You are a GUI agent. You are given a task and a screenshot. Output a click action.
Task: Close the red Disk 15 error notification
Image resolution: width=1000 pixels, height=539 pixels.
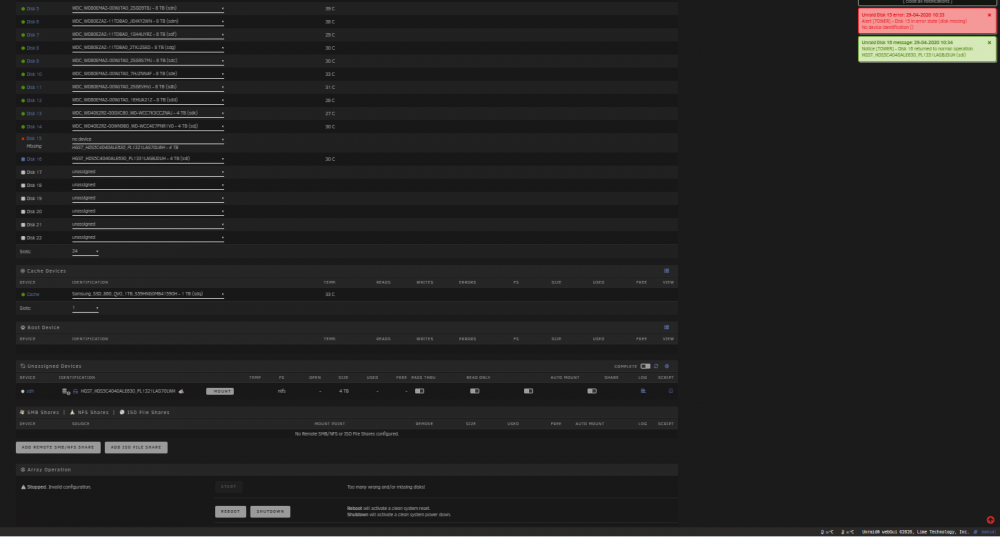[990, 15]
